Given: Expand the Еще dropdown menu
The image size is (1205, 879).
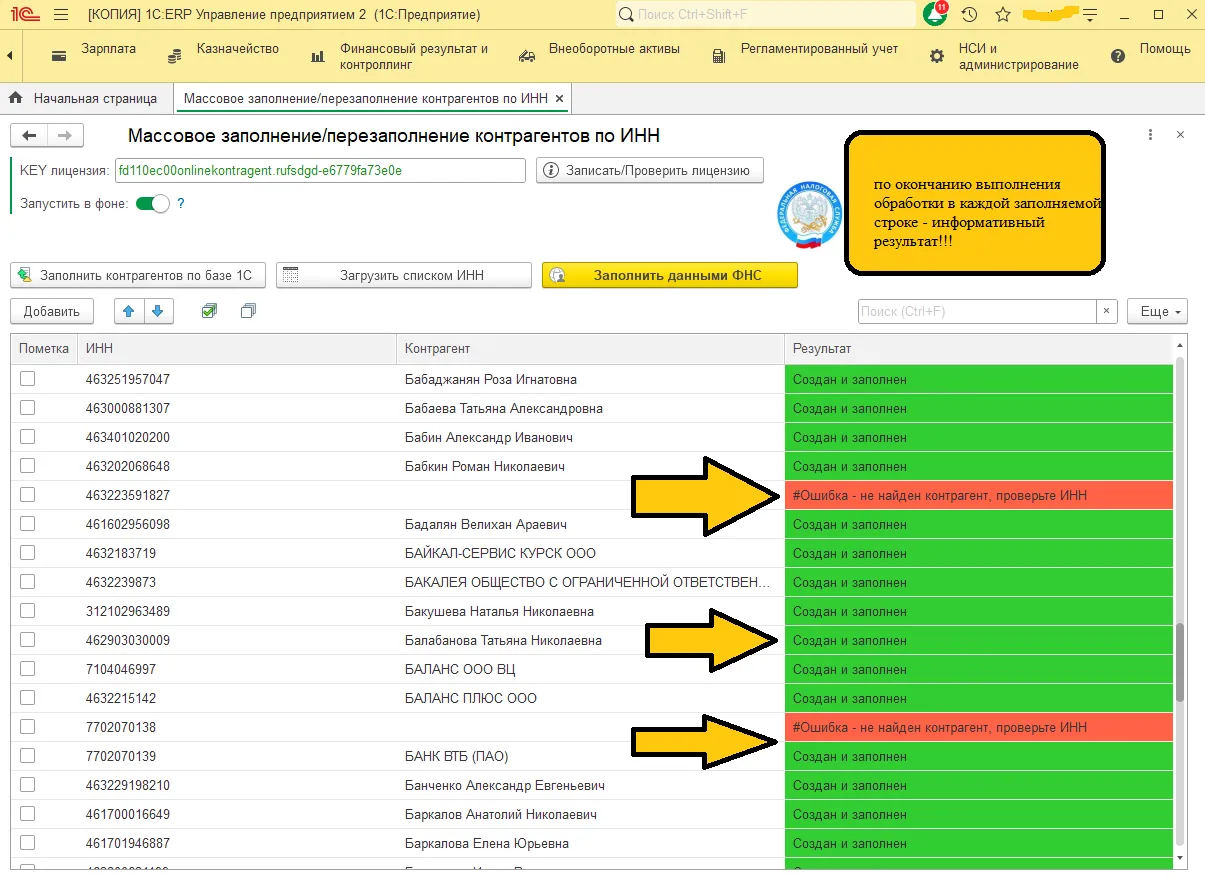Looking at the screenshot, I should 1157,311.
